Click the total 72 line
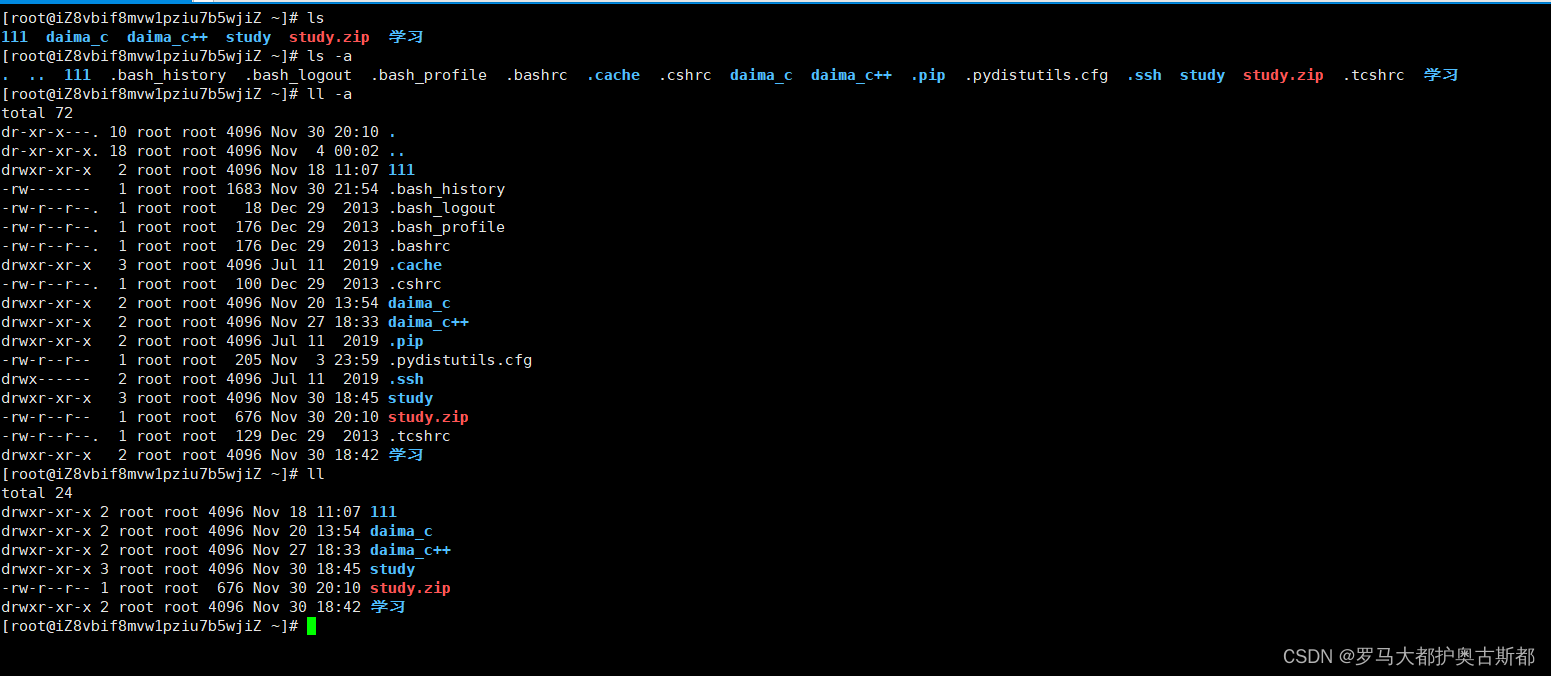1551x676 pixels. click(36, 112)
